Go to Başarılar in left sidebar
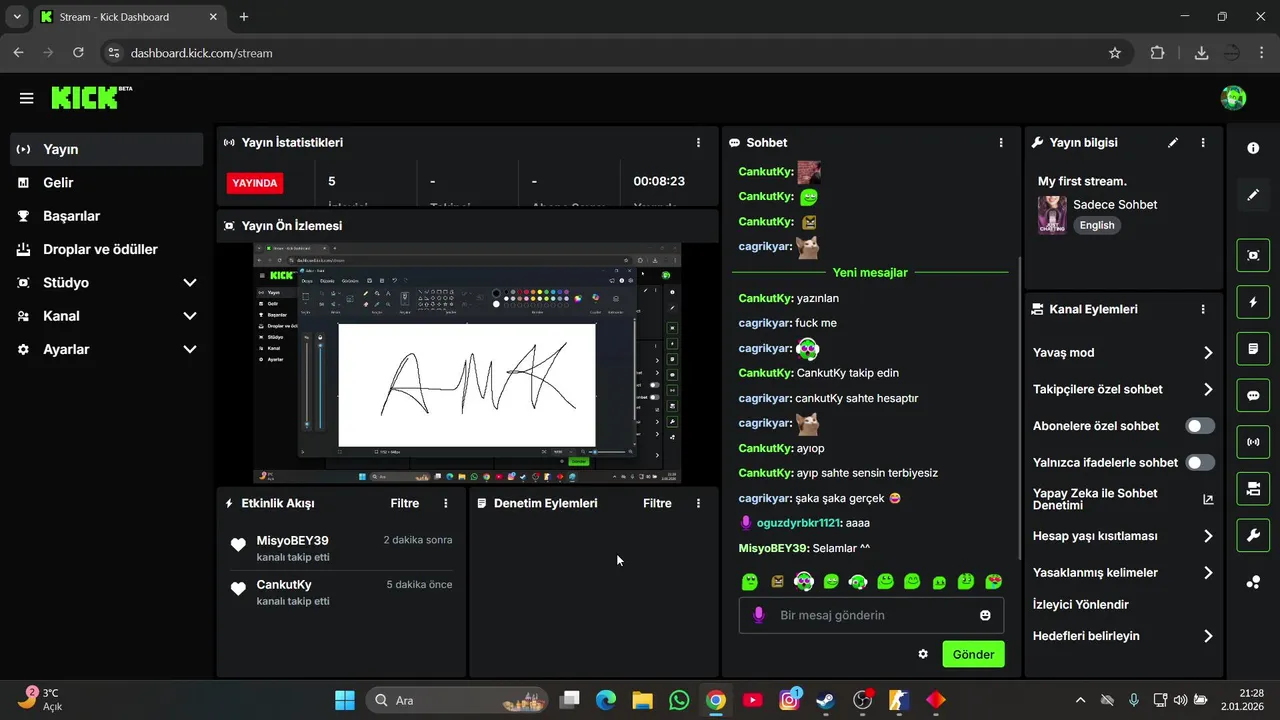This screenshot has height=720, width=1280. tap(107, 216)
